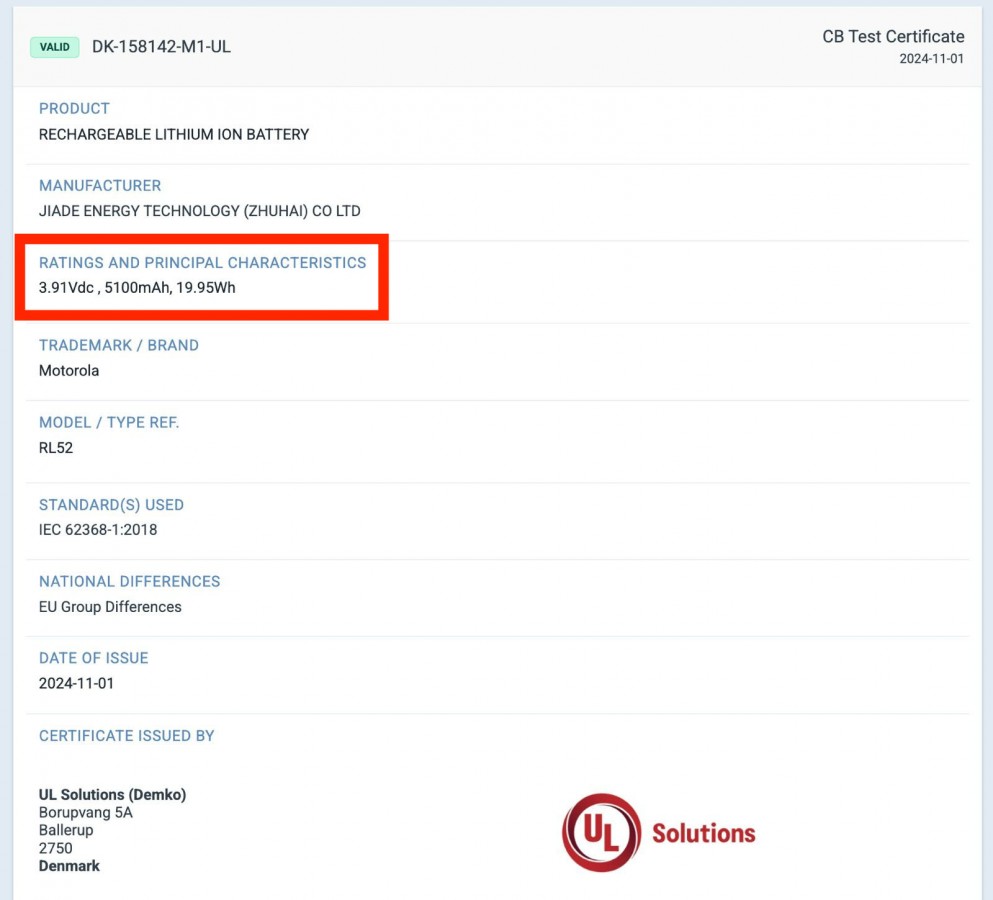Click the UL Solutions circular logo
Screen dimensions: 993x900
(x=601, y=832)
